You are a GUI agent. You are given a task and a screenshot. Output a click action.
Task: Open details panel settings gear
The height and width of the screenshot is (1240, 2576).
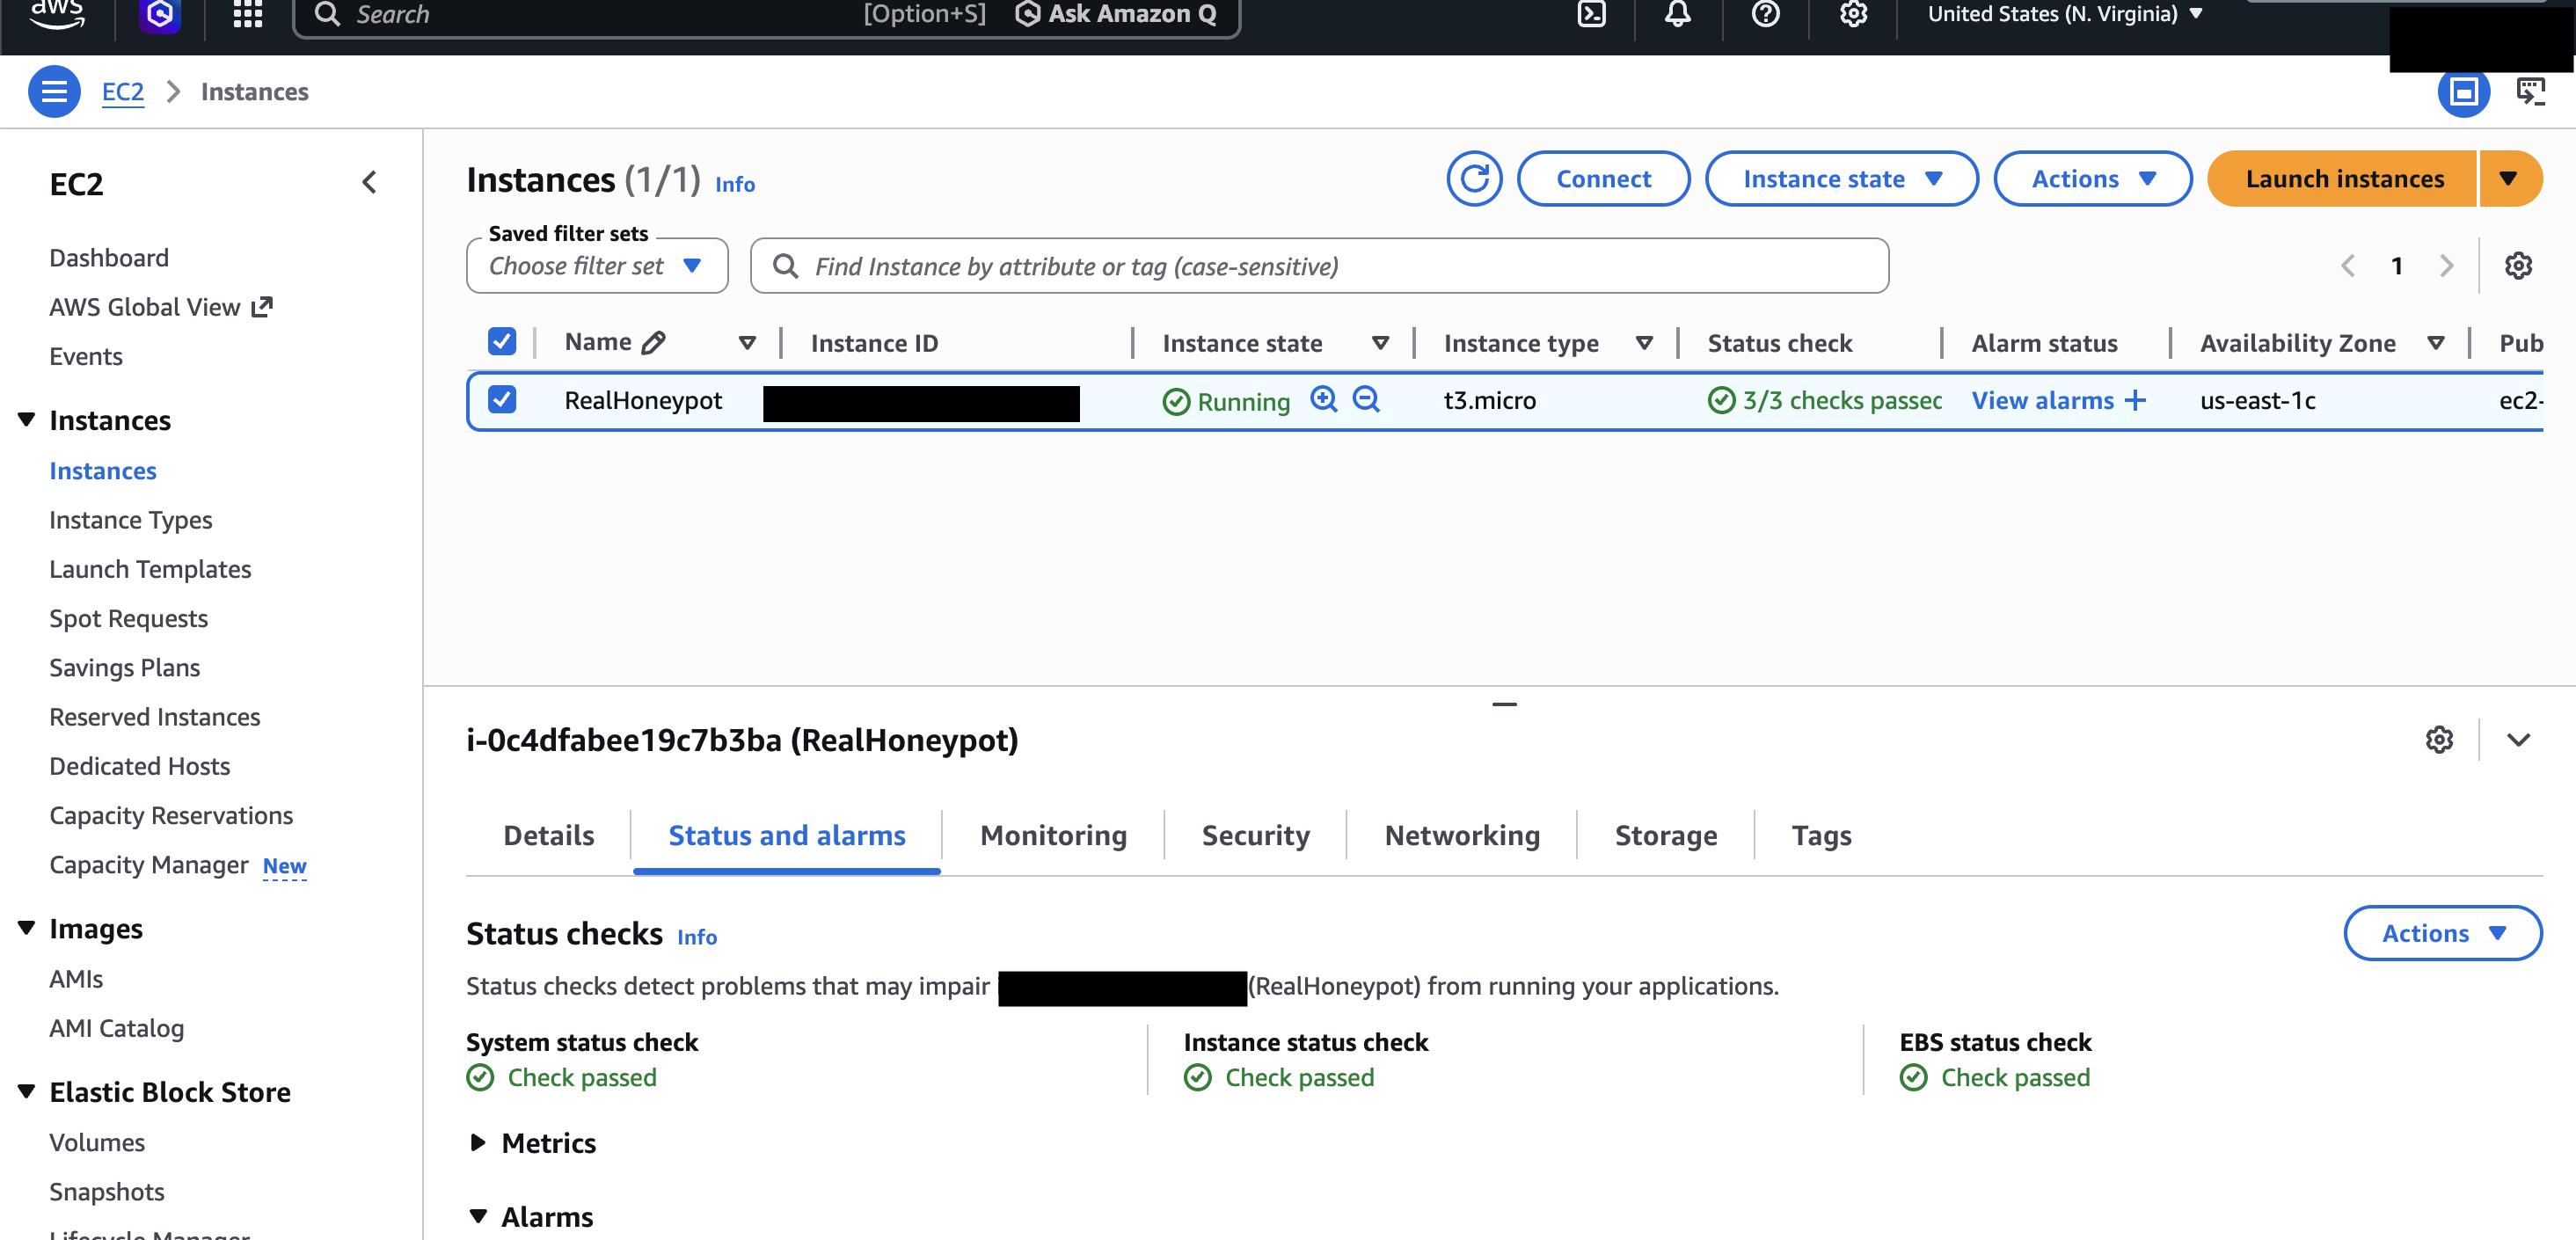2439,740
